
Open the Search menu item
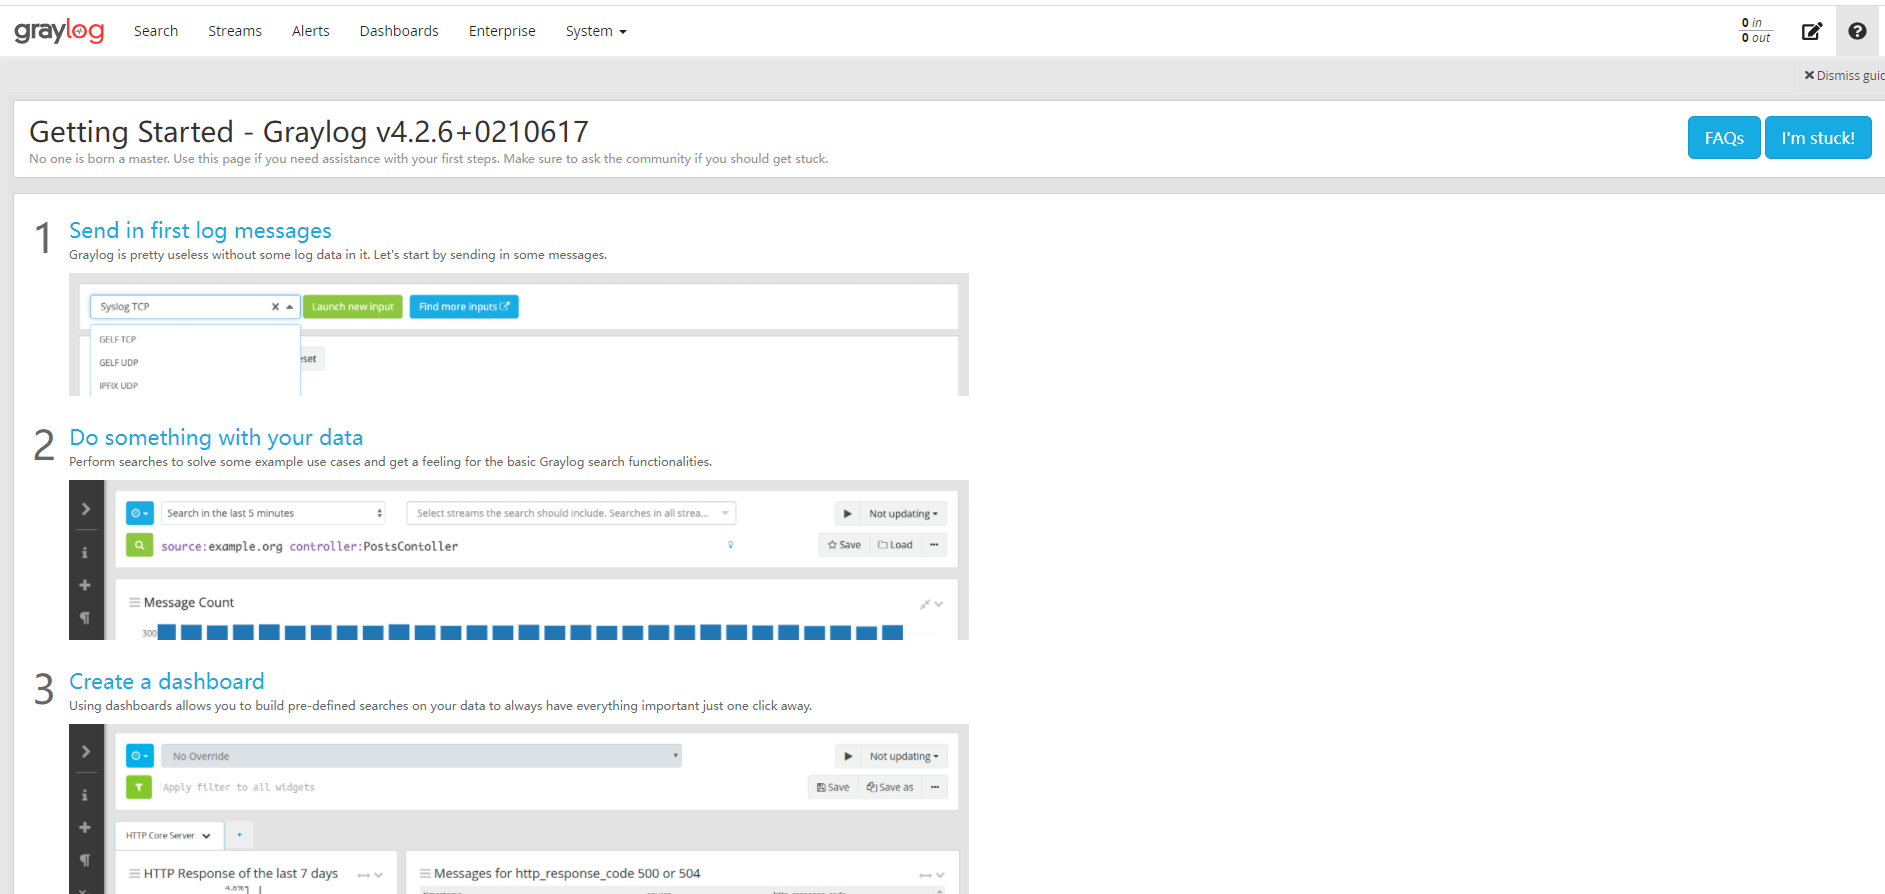(x=156, y=31)
